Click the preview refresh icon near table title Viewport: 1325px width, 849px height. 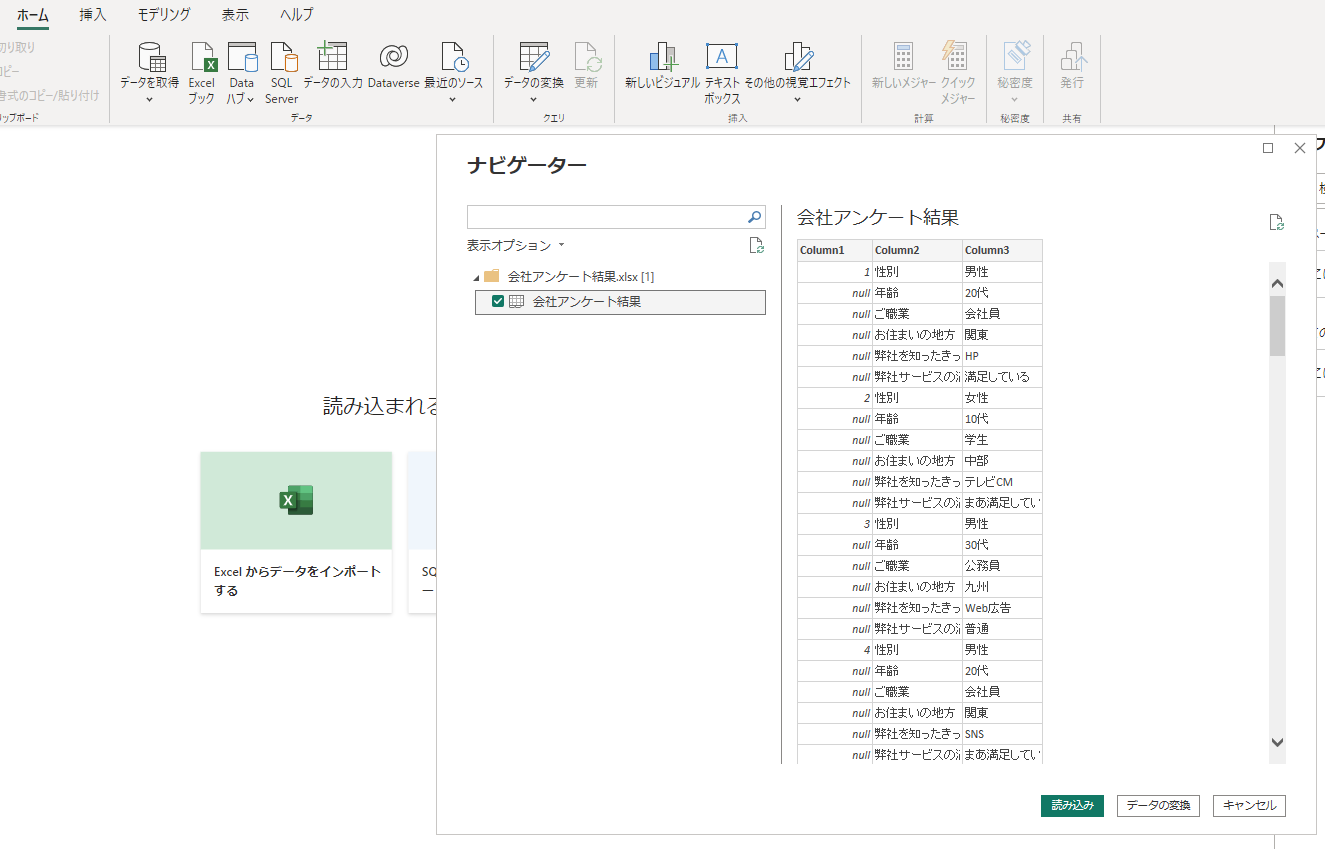tap(1276, 222)
